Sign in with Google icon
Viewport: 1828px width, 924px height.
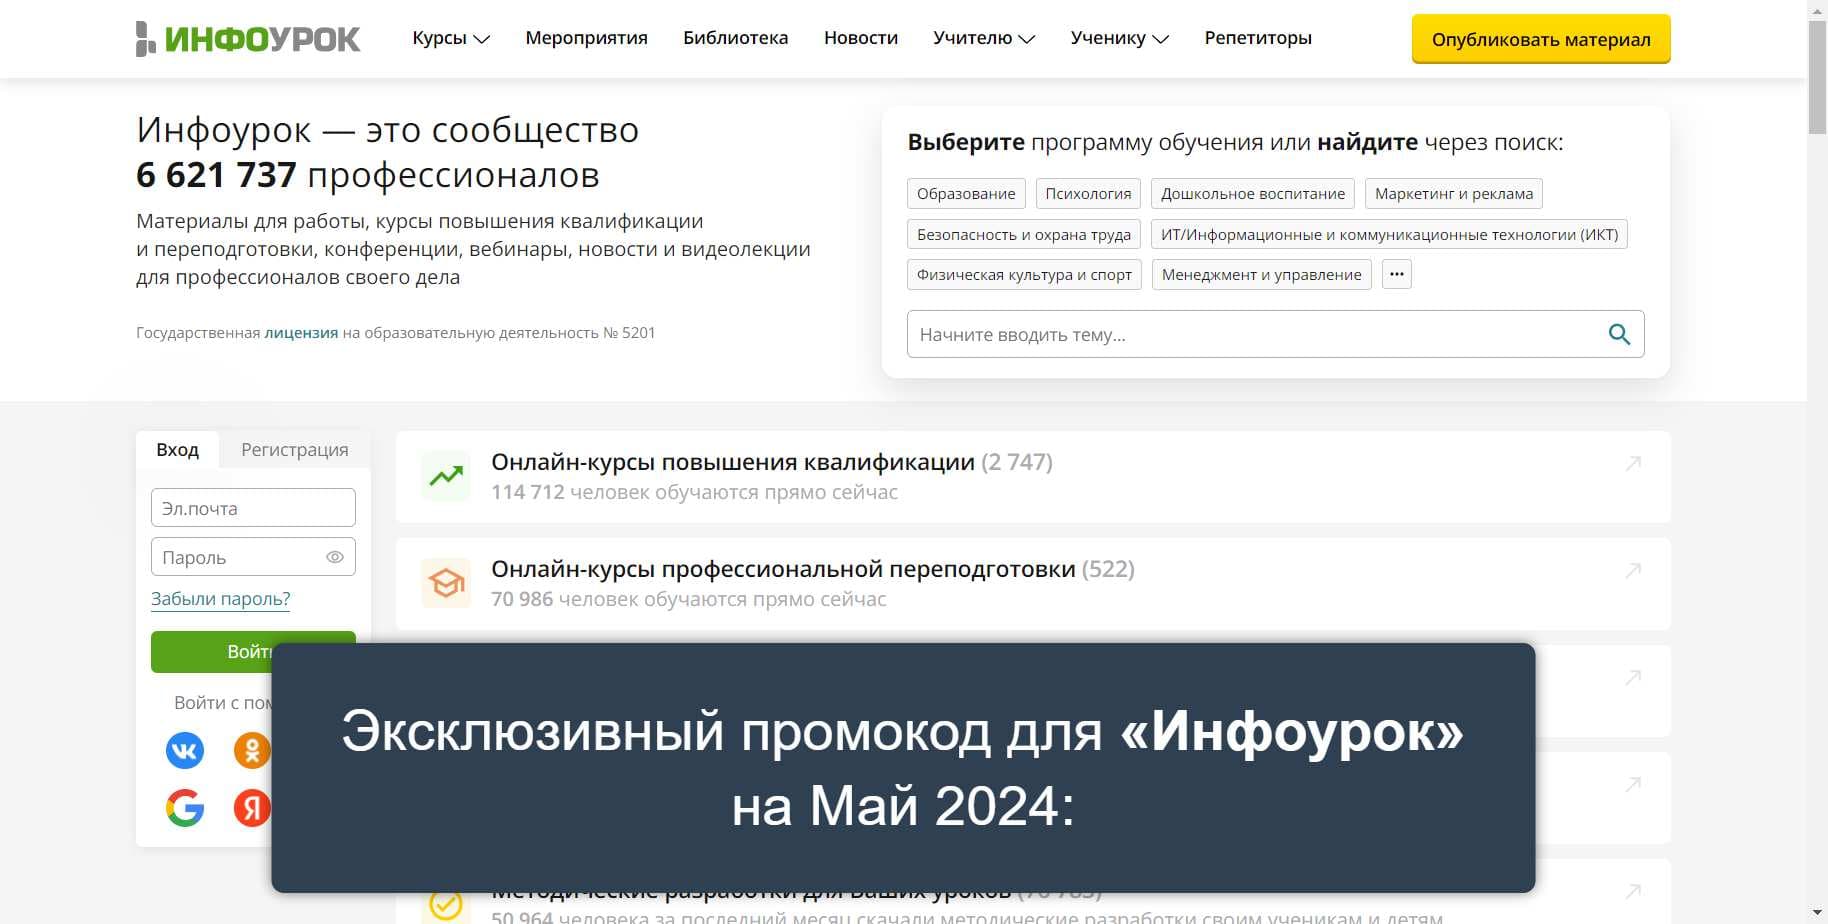point(185,808)
